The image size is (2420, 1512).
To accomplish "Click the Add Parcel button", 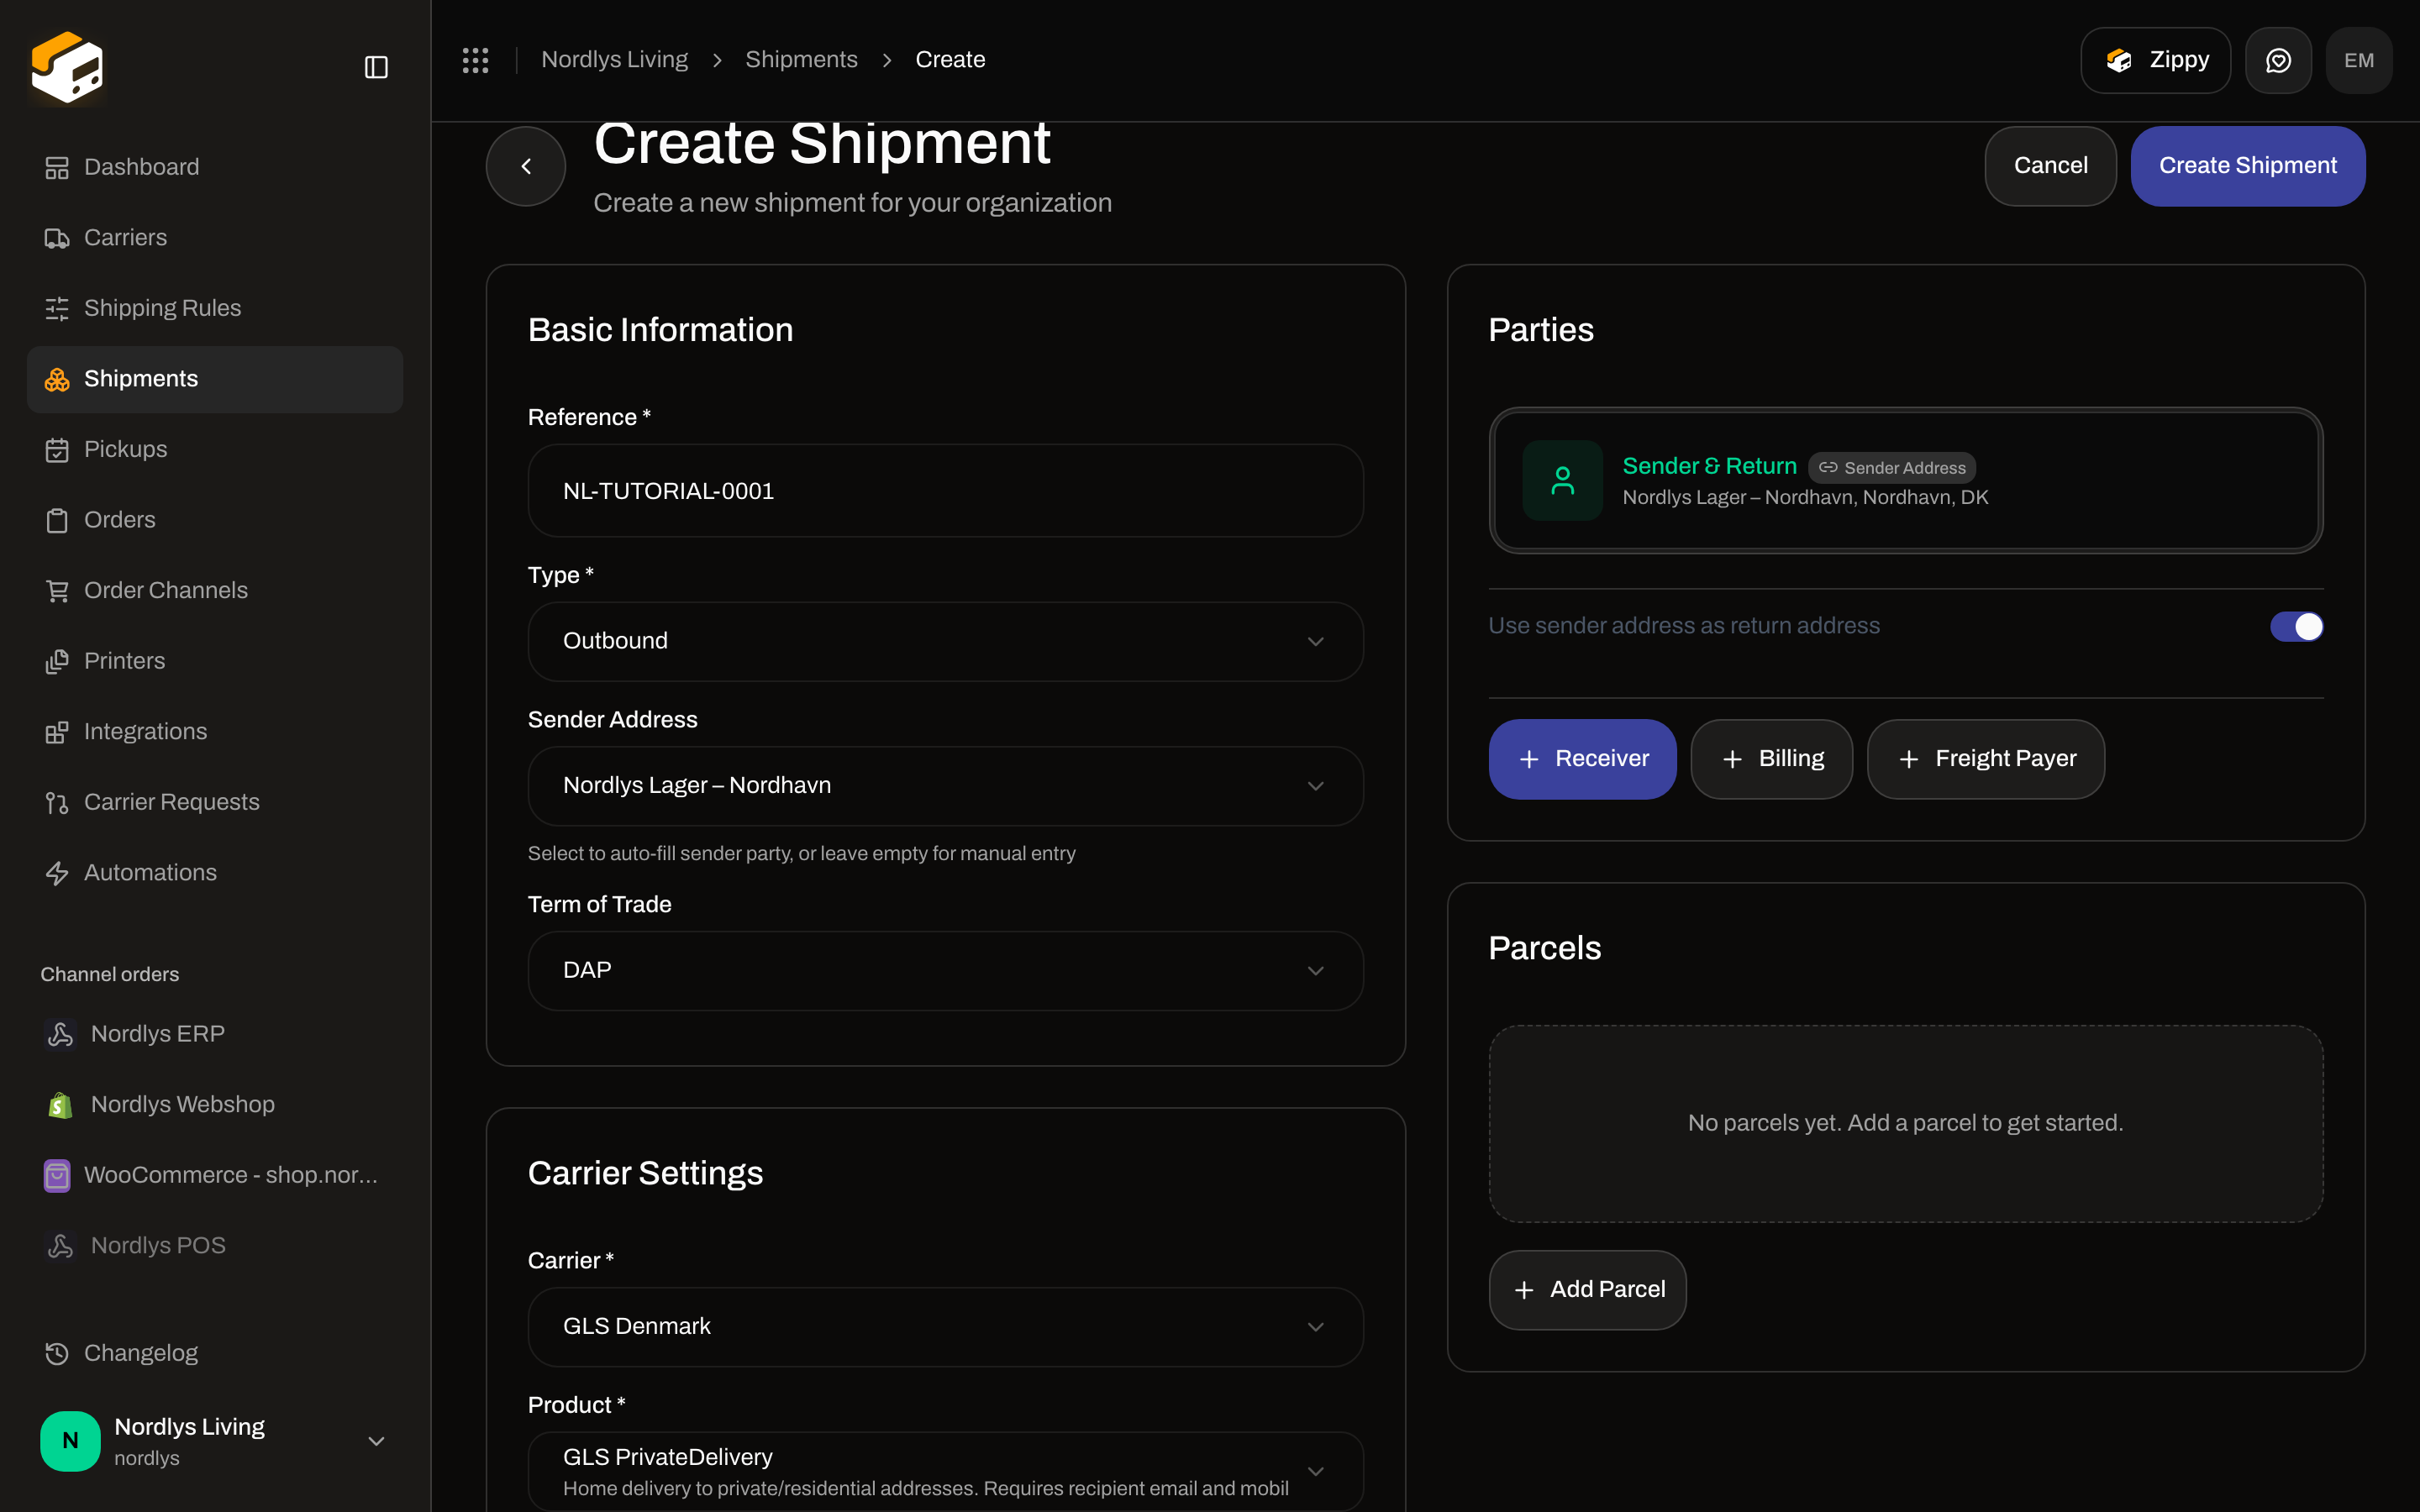I will (1587, 1290).
